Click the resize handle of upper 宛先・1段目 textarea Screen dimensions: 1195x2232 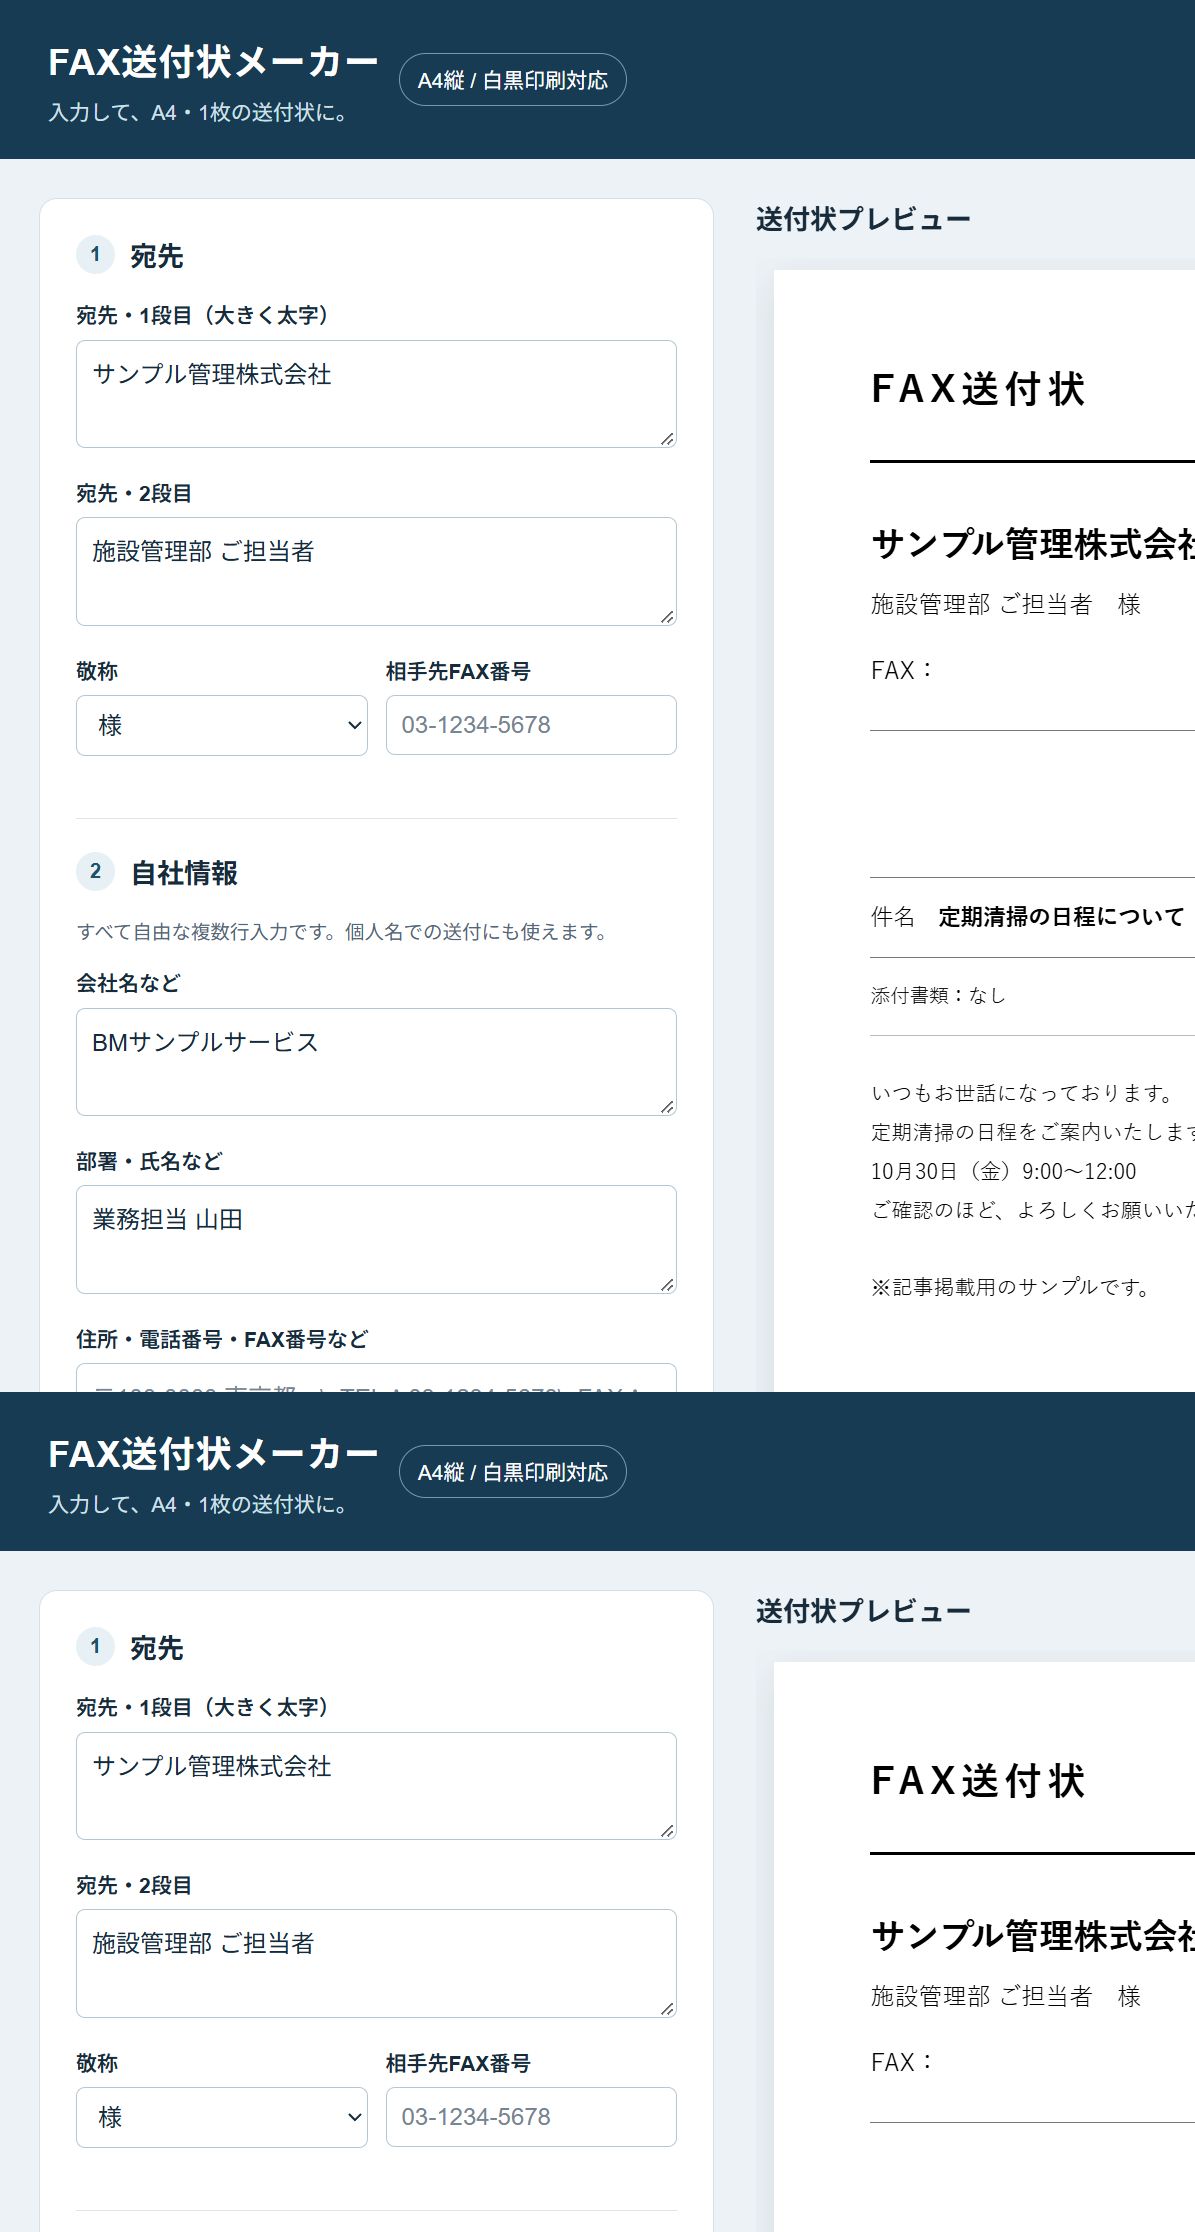pyautogui.click(x=667, y=438)
